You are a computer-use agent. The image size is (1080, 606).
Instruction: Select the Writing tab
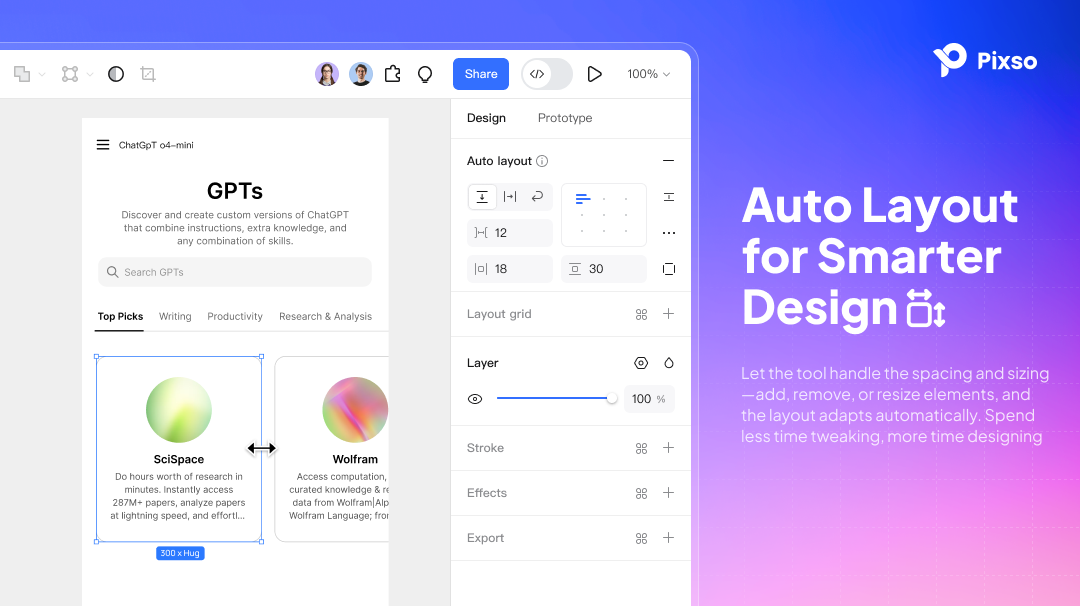pyautogui.click(x=175, y=316)
